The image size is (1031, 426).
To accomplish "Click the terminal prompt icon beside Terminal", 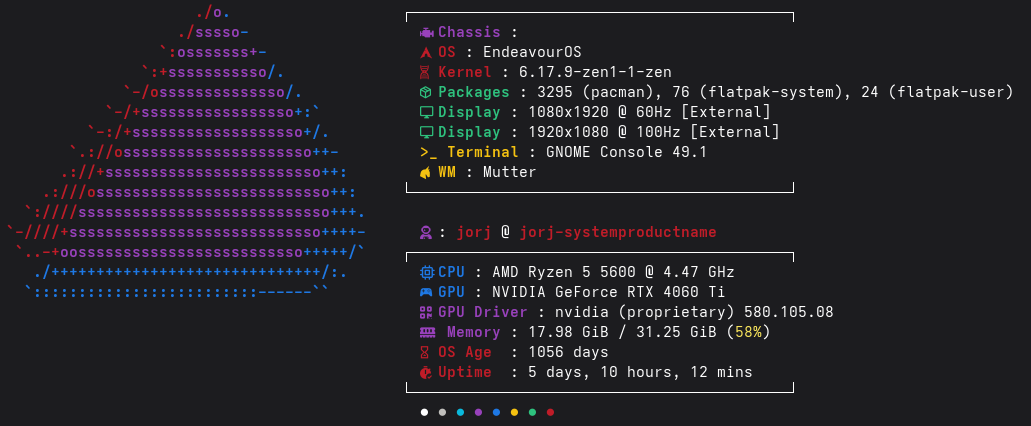I will [429, 153].
